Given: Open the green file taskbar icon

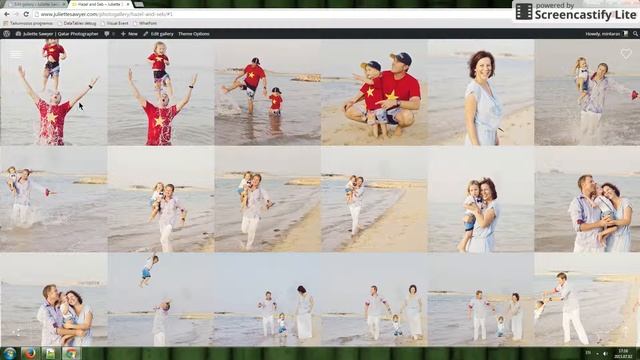Looking at the screenshot, I should click(x=50, y=353).
